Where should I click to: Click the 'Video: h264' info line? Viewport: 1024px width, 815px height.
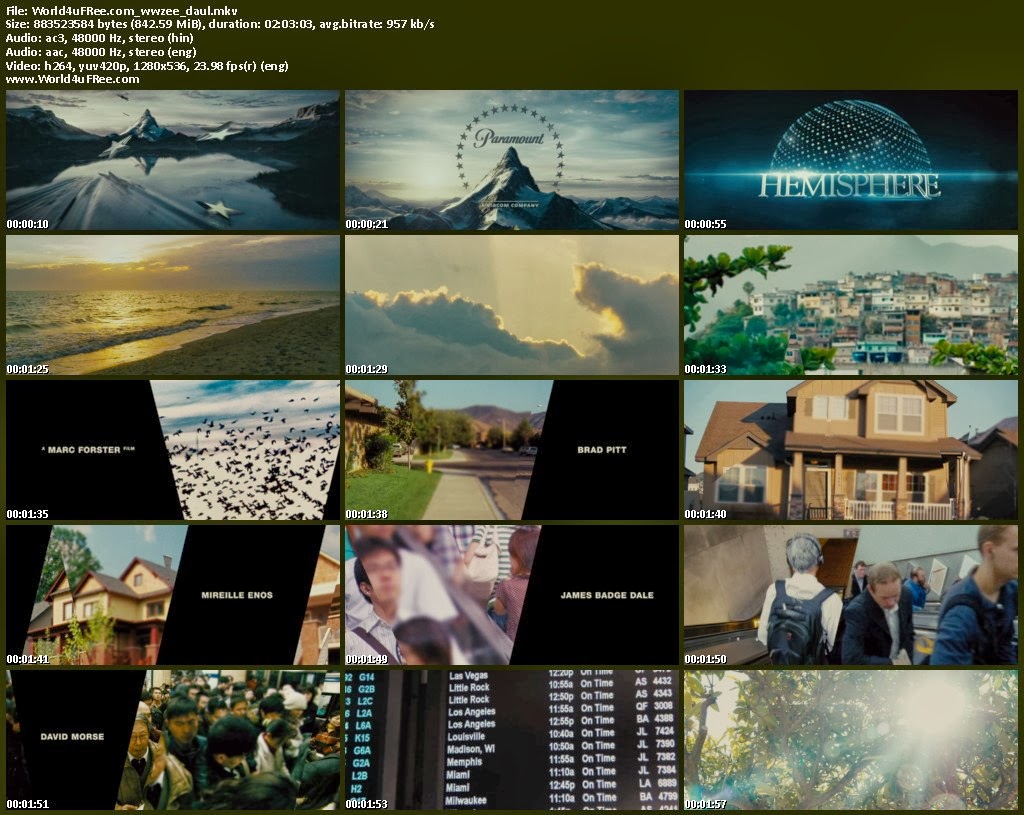(x=147, y=65)
